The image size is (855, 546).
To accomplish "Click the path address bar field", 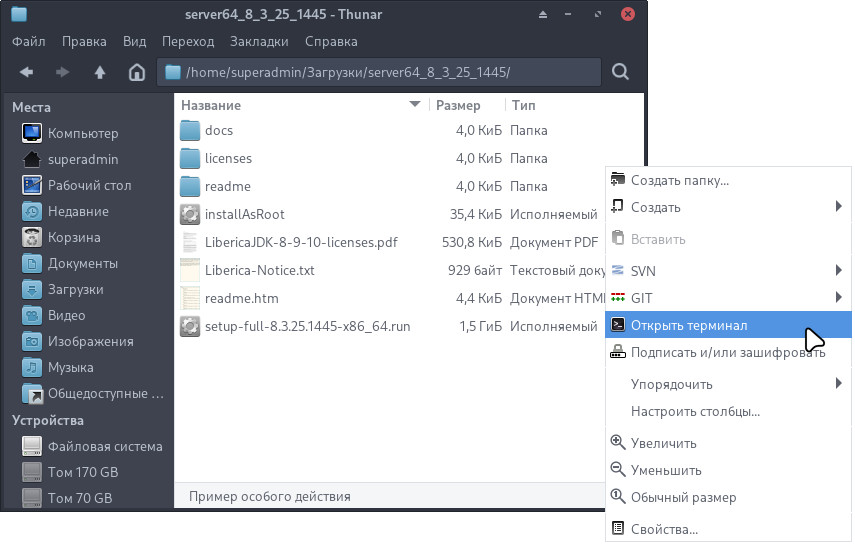I will click(380, 72).
